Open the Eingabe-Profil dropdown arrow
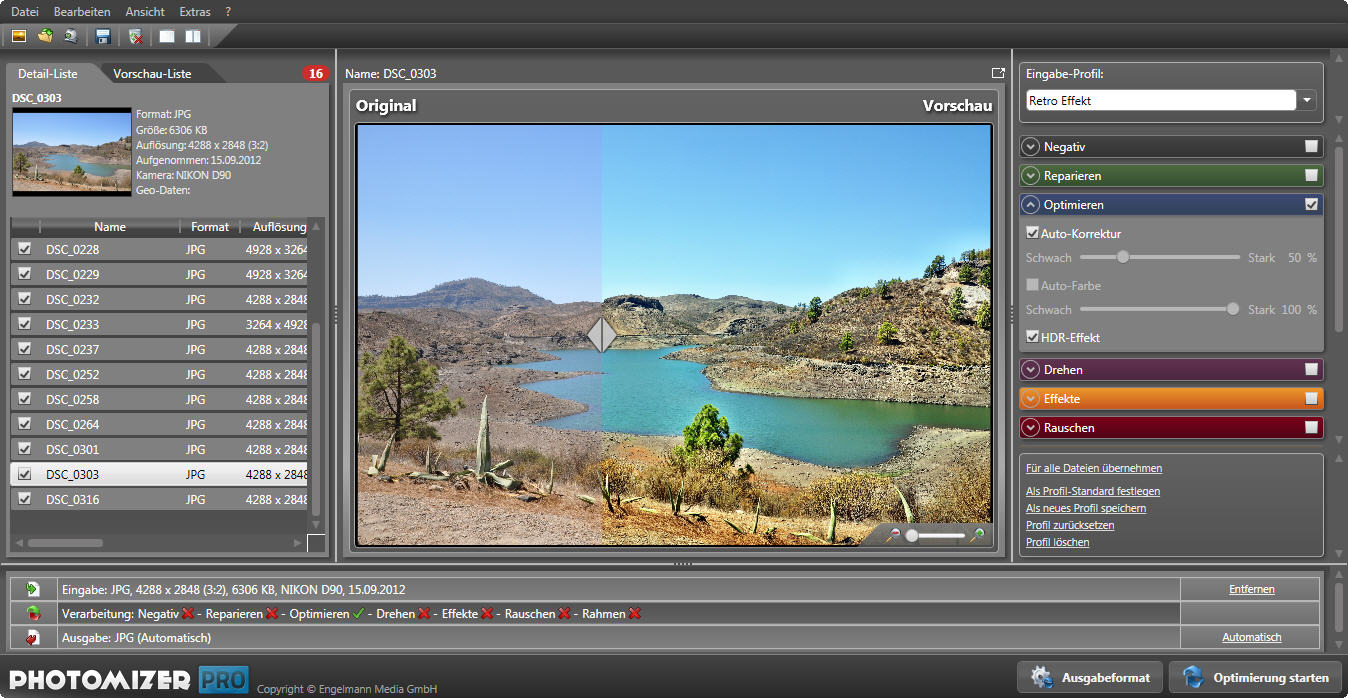This screenshot has height=698, width=1348. tap(1307, 101)
